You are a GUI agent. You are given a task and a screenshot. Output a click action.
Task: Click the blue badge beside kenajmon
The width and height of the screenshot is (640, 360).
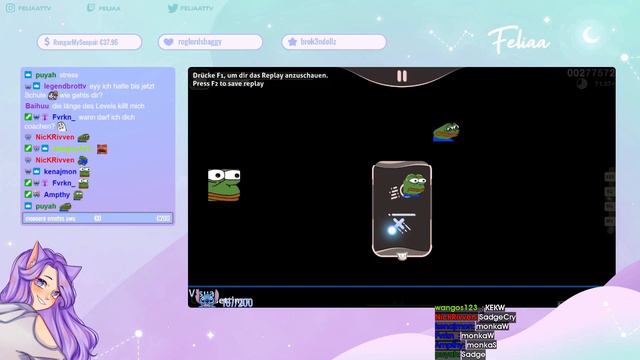pyautogui.click(x=37, y=171)
